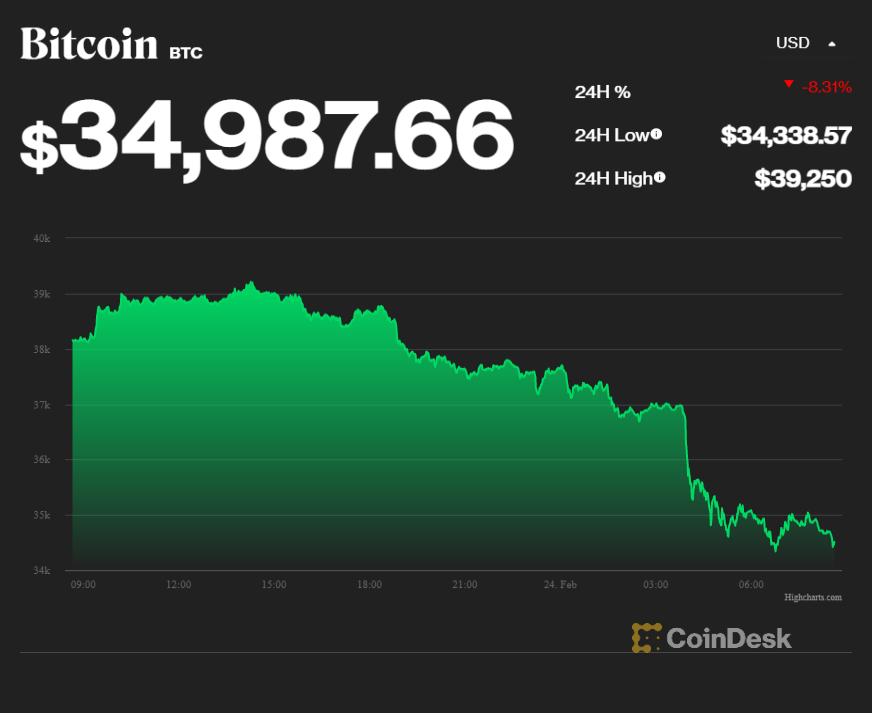Click the $34,338.57 low price value
This screenshot has width=872, height=713.
(786, 135)
